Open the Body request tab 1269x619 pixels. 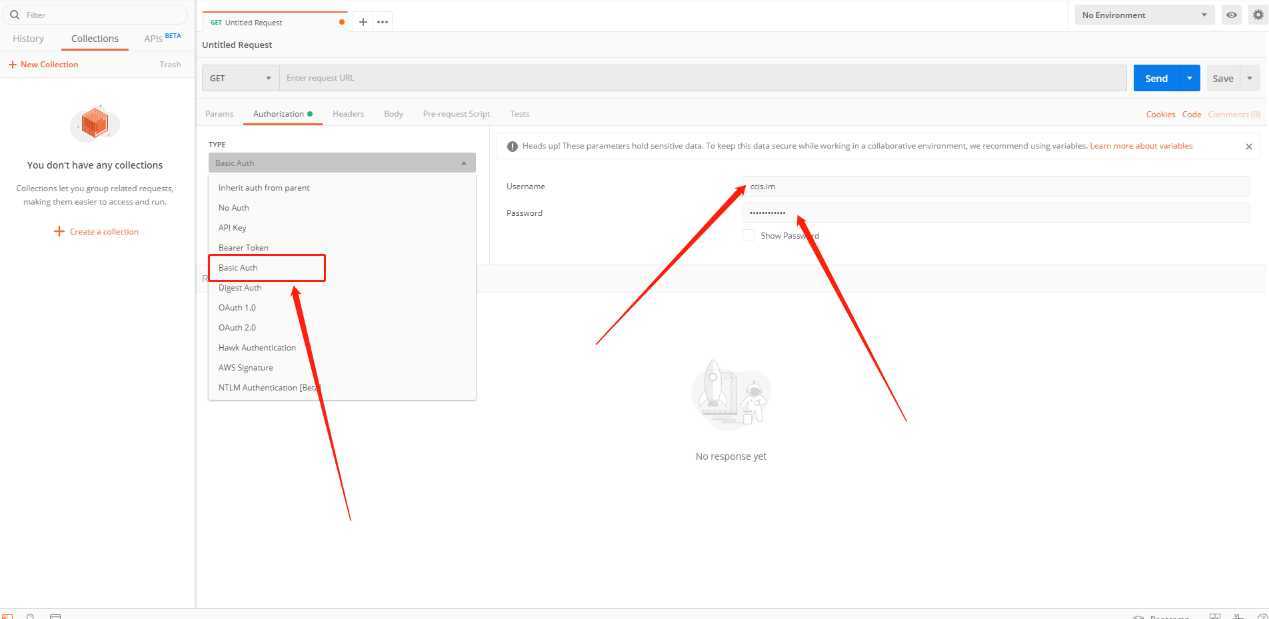coord(393,114)
